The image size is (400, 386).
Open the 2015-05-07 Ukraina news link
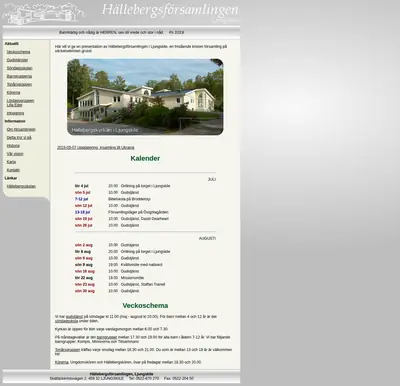pos(96,147)
